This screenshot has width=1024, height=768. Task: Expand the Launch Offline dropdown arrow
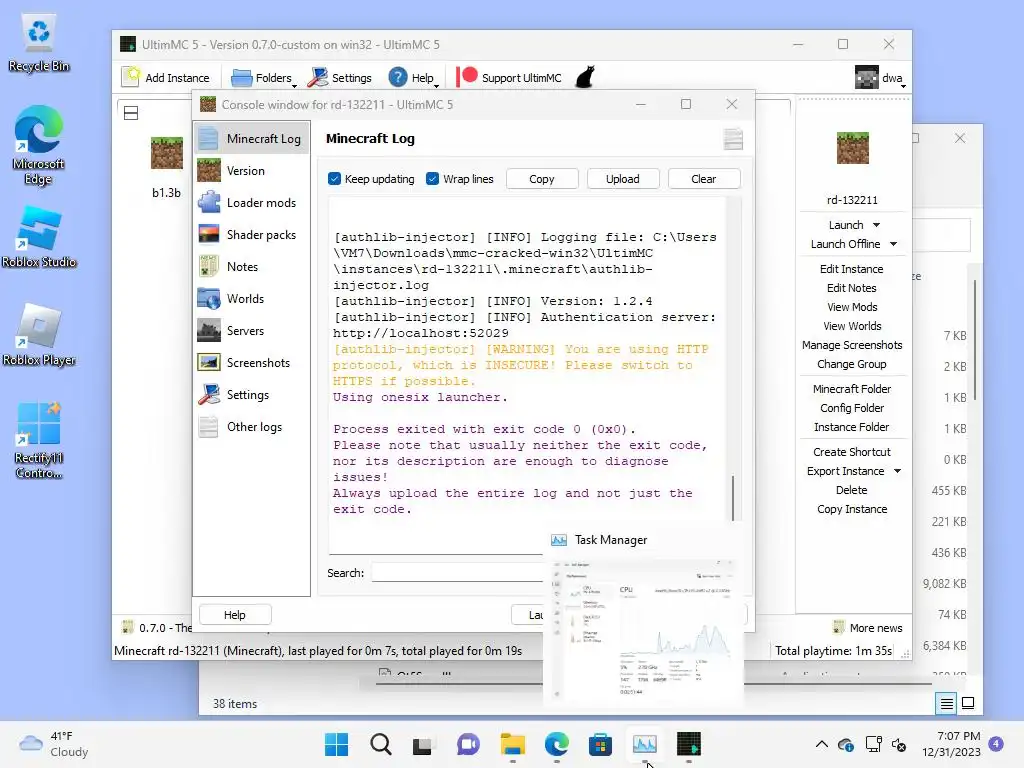(893, 244)
